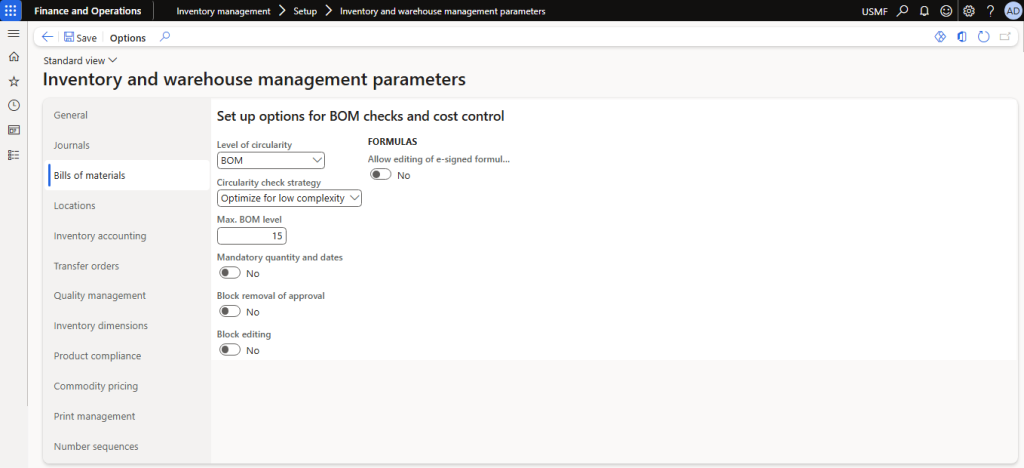Toggle Allow editing of e-signed formulas
Screen dimensions: 1024x468
(380, 175)
